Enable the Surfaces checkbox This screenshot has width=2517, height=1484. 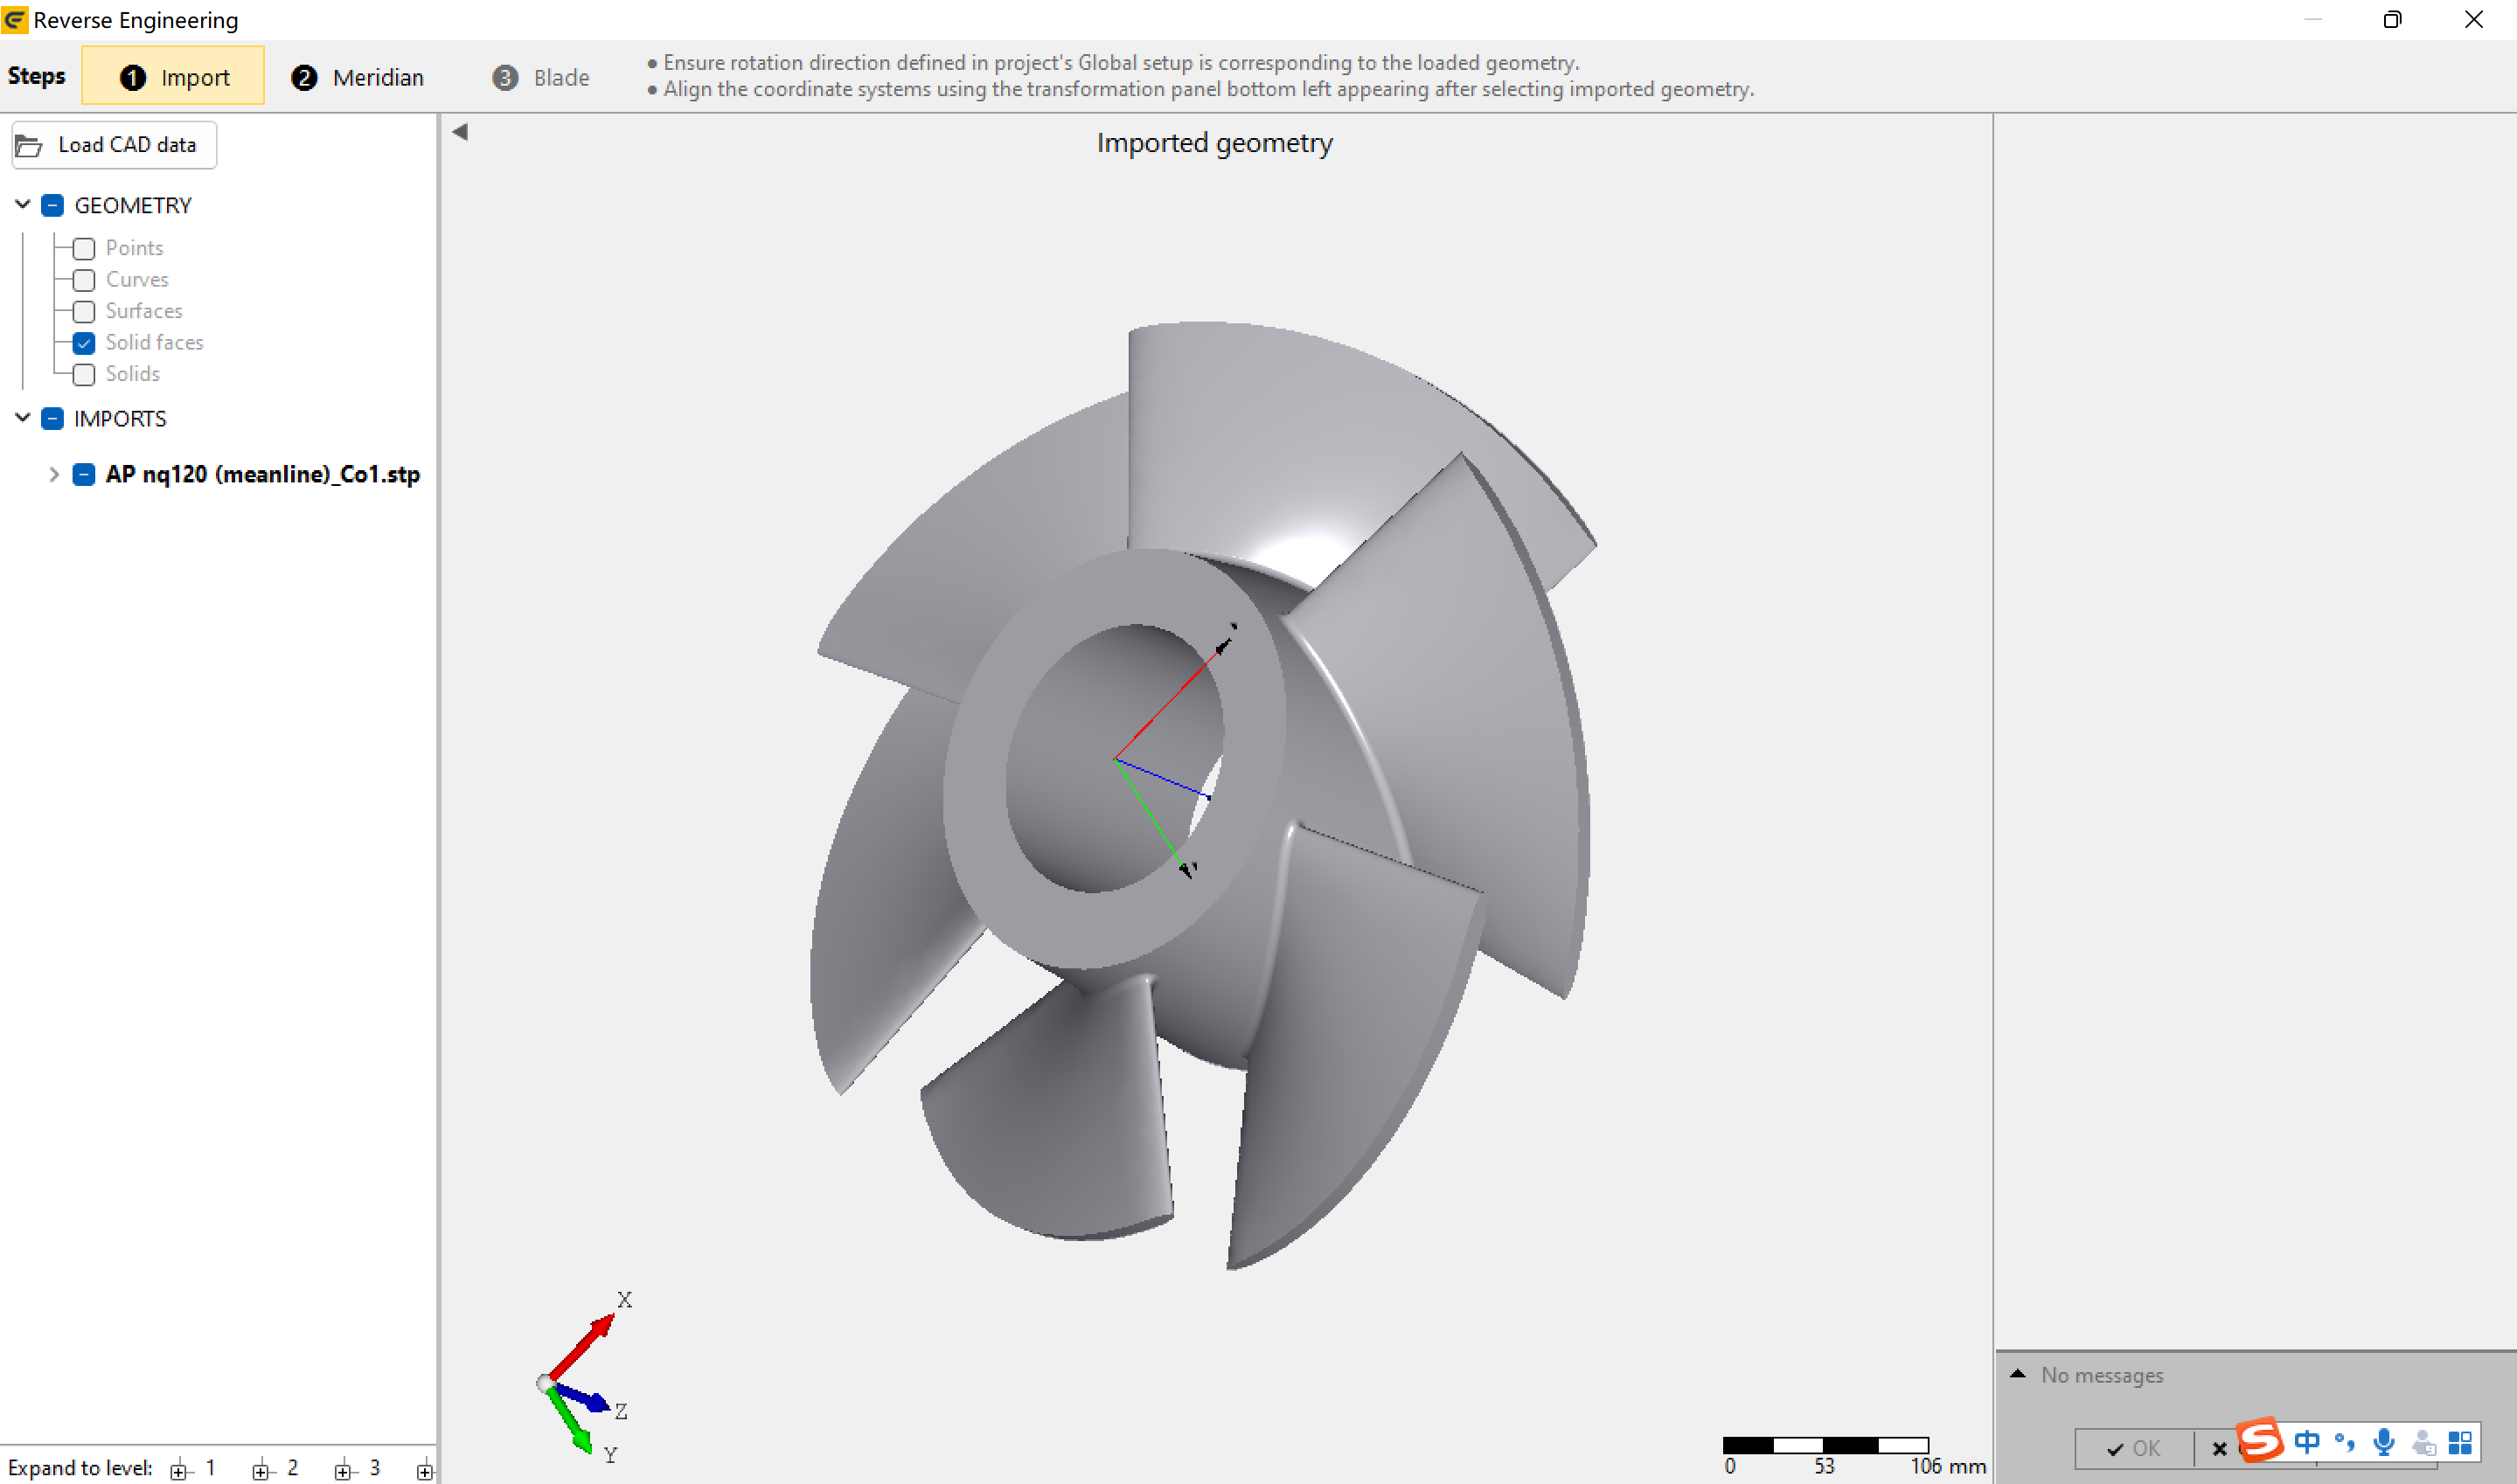click(84, 312)
